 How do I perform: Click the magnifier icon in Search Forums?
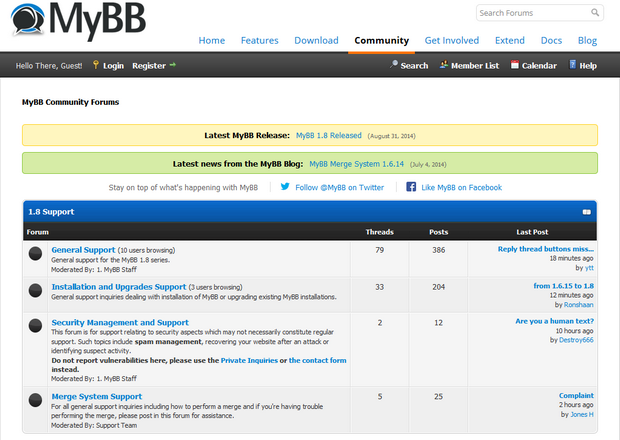[595, 13]
